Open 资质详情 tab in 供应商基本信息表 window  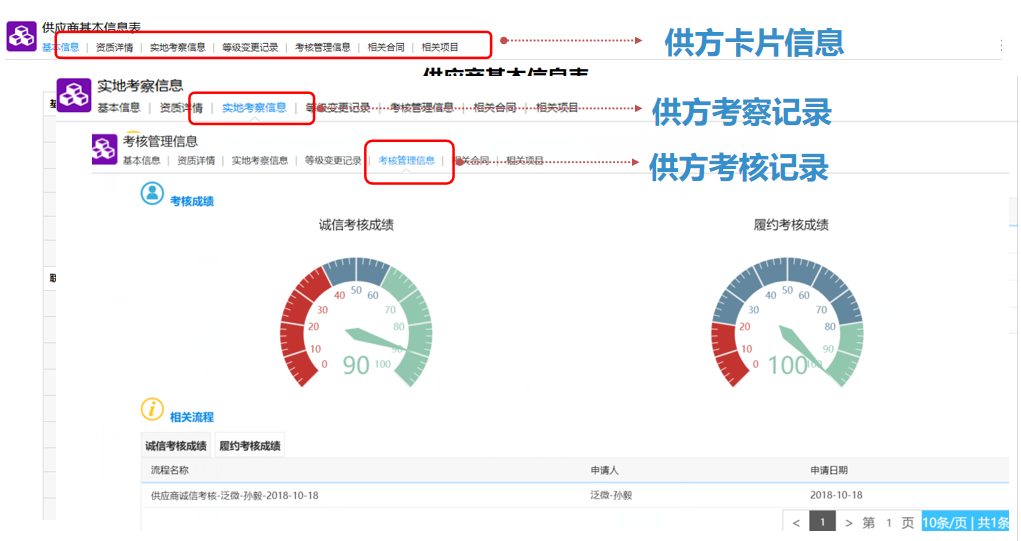[x=114, y=47]
